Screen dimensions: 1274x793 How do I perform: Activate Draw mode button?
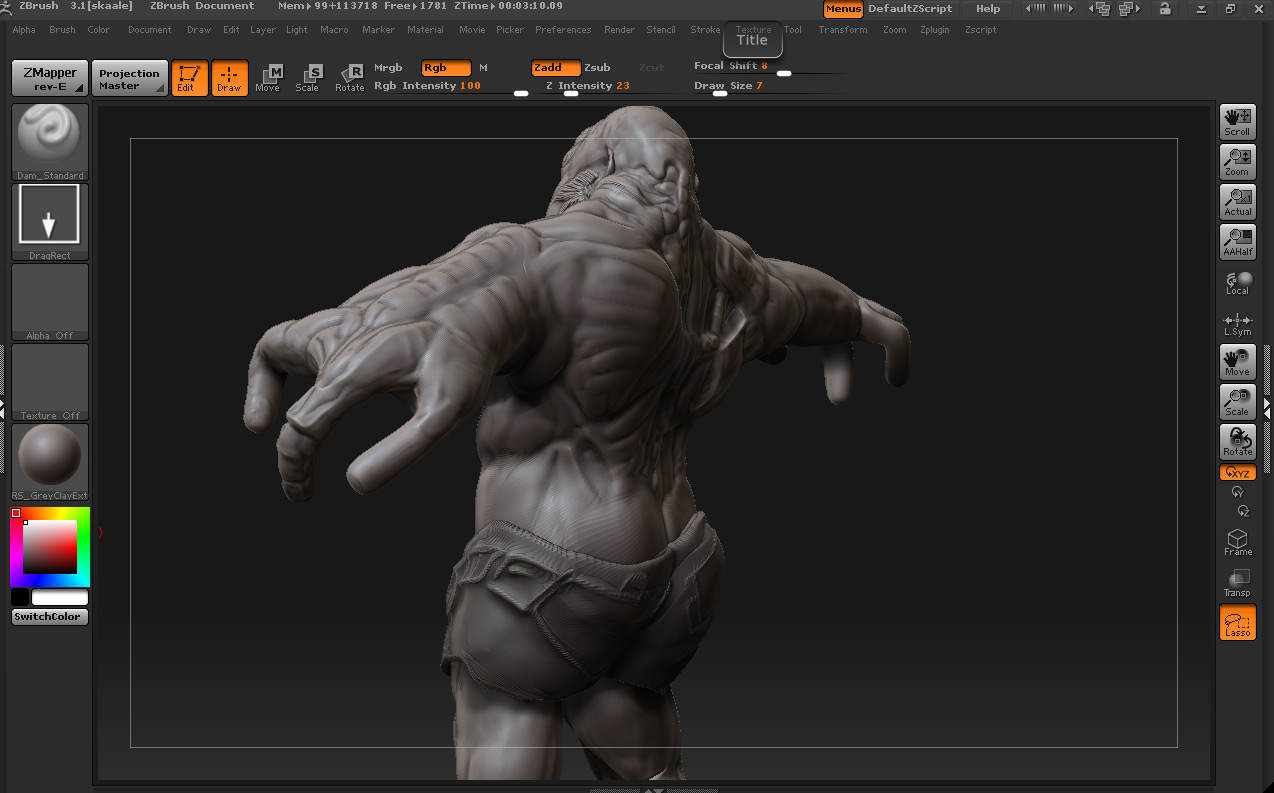click(229, 78)
